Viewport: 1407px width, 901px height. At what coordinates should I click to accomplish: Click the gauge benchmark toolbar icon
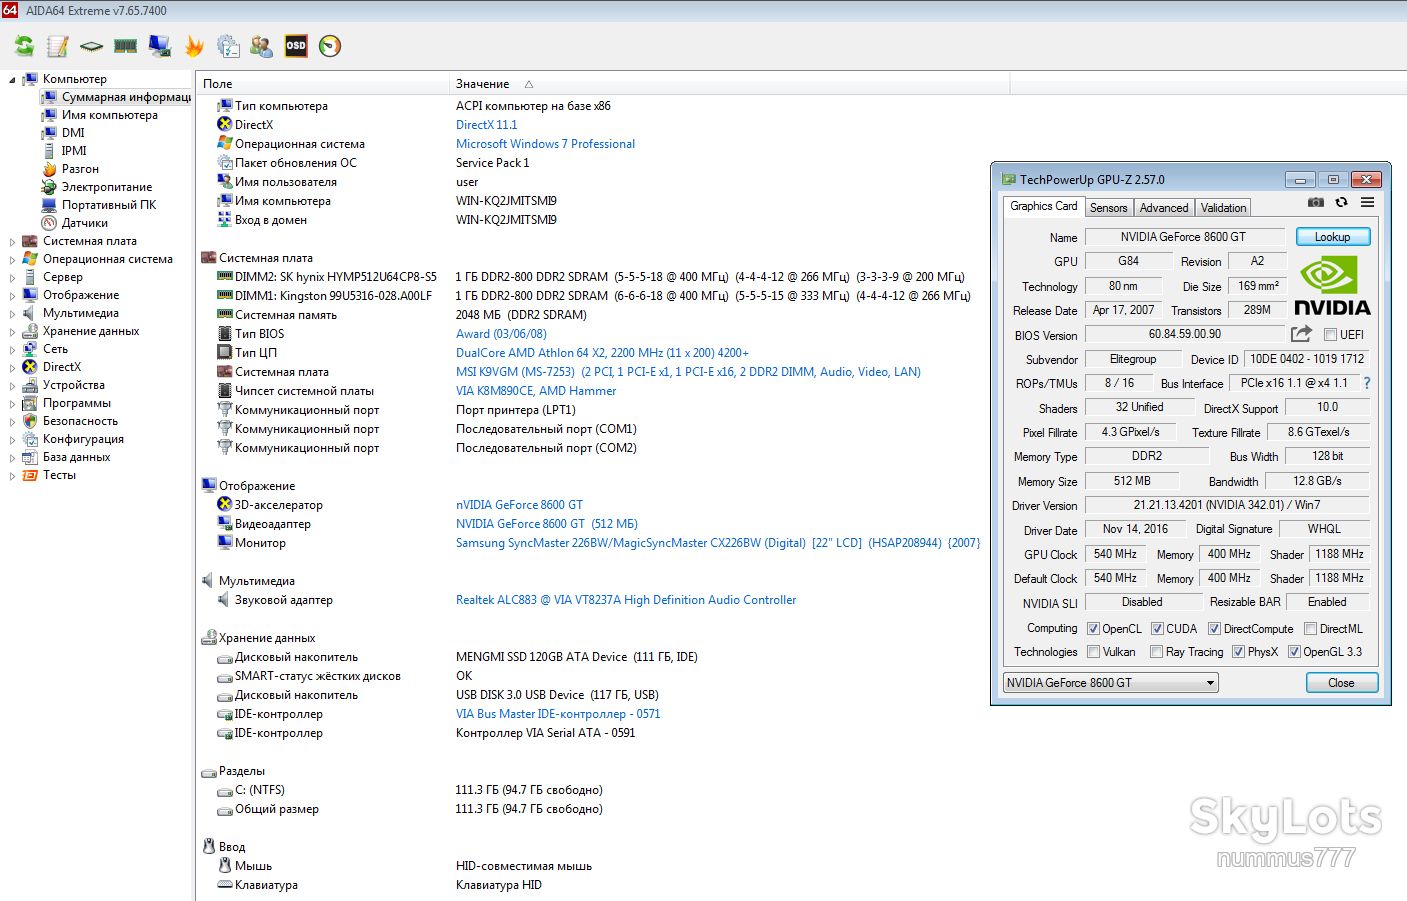pyautogui.click(x=330, y=46)
